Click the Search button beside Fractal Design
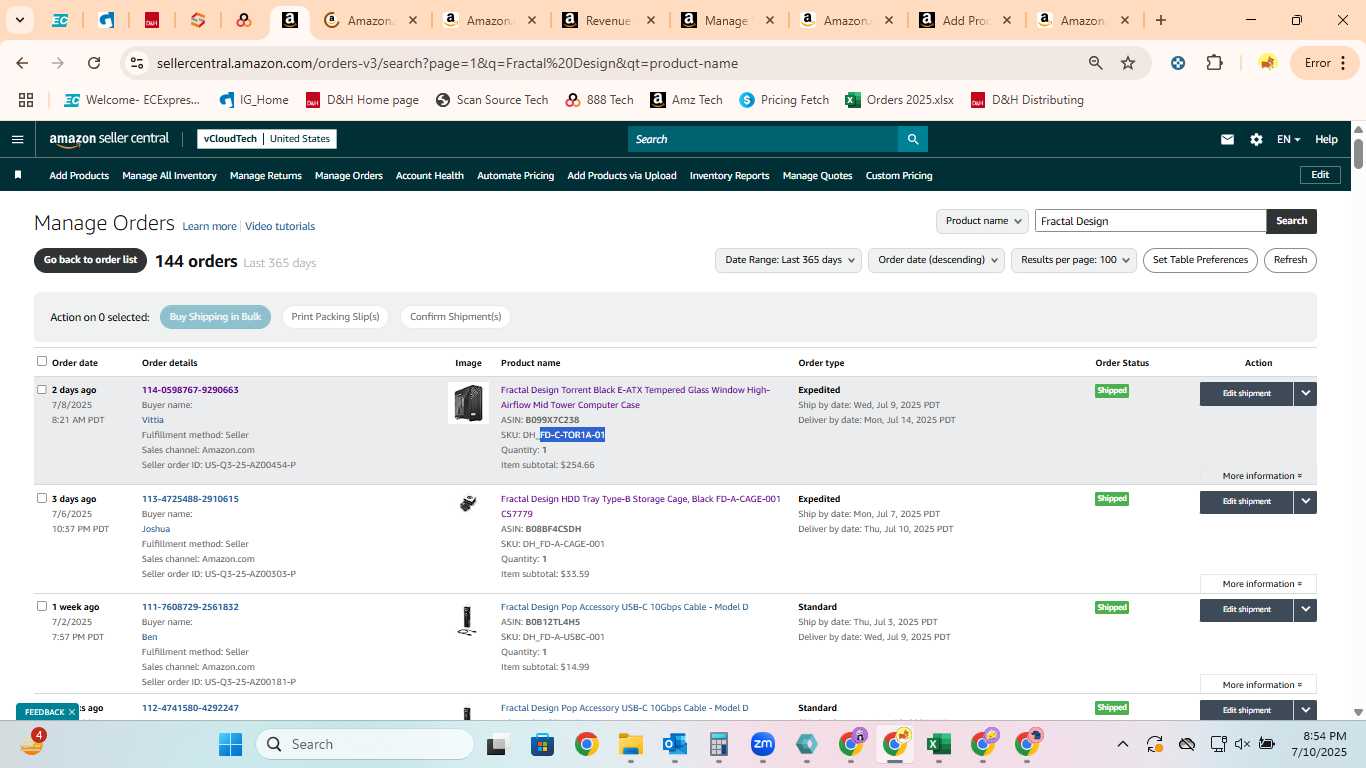 coord(1291,221)
